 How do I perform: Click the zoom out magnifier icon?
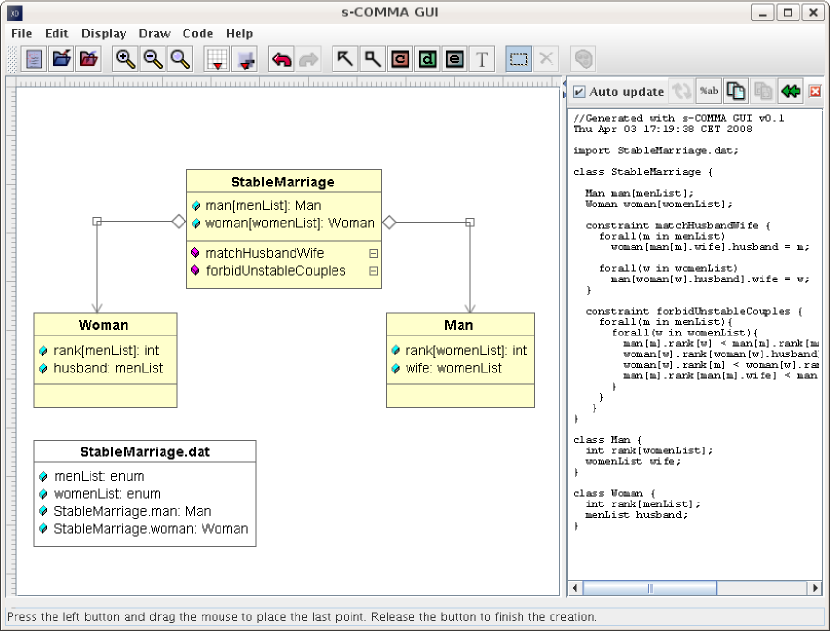[153, 59]
